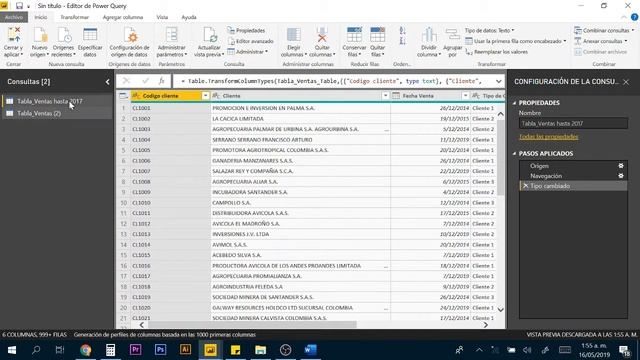Screen dimensions: 640x360
Task: Open Fecha Venta column filter dropdown
Action: pos(465,96)
